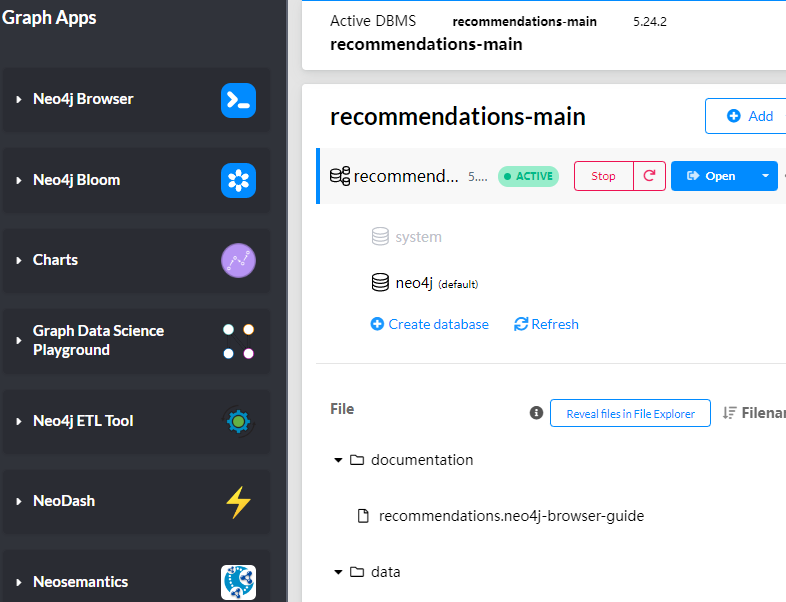
Task: Expand the NeoDash entry arrow
Action: click(19, 501)
